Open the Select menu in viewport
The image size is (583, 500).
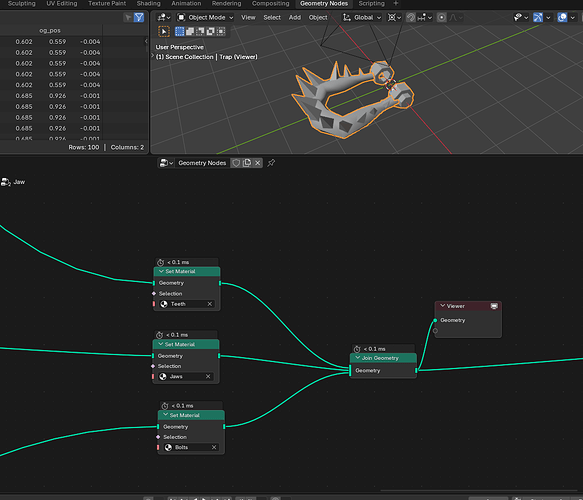pos(272,17)
